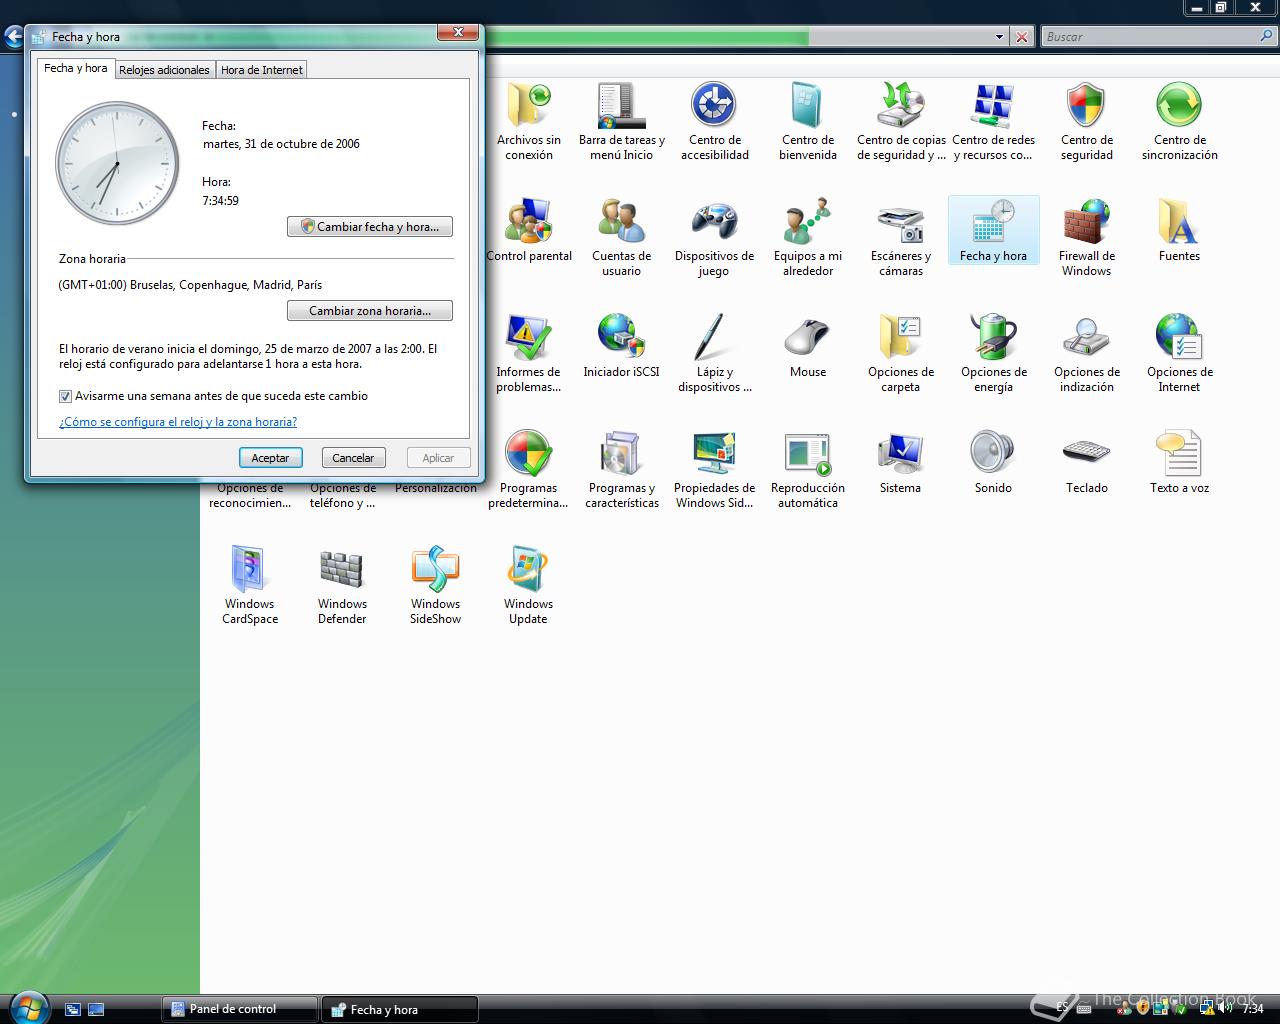Open Equipos a mi alrededor
Viewport: 1280px width, 1024px height.
[x=807, y=238]
